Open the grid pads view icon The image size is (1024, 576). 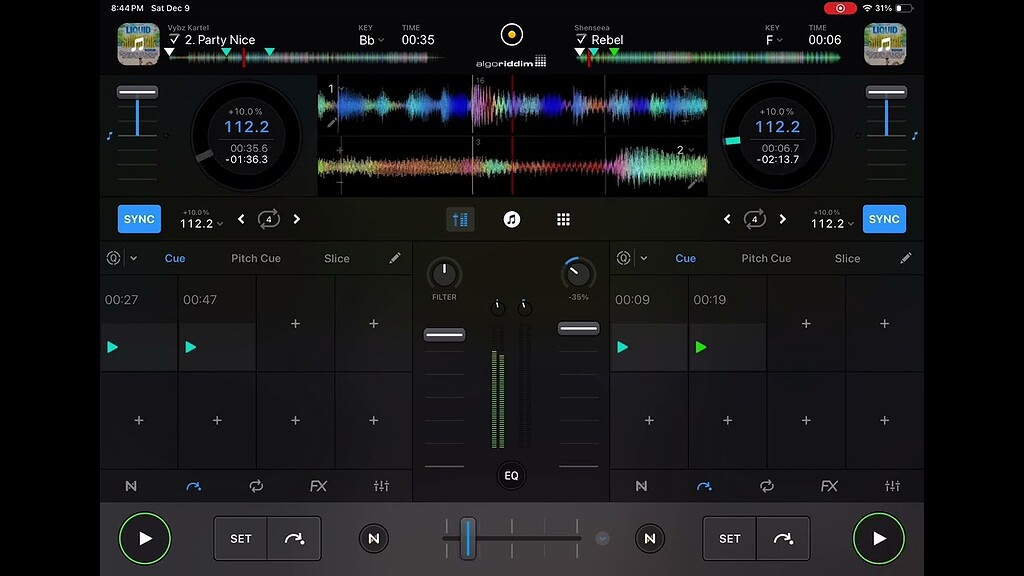point(563,219)
